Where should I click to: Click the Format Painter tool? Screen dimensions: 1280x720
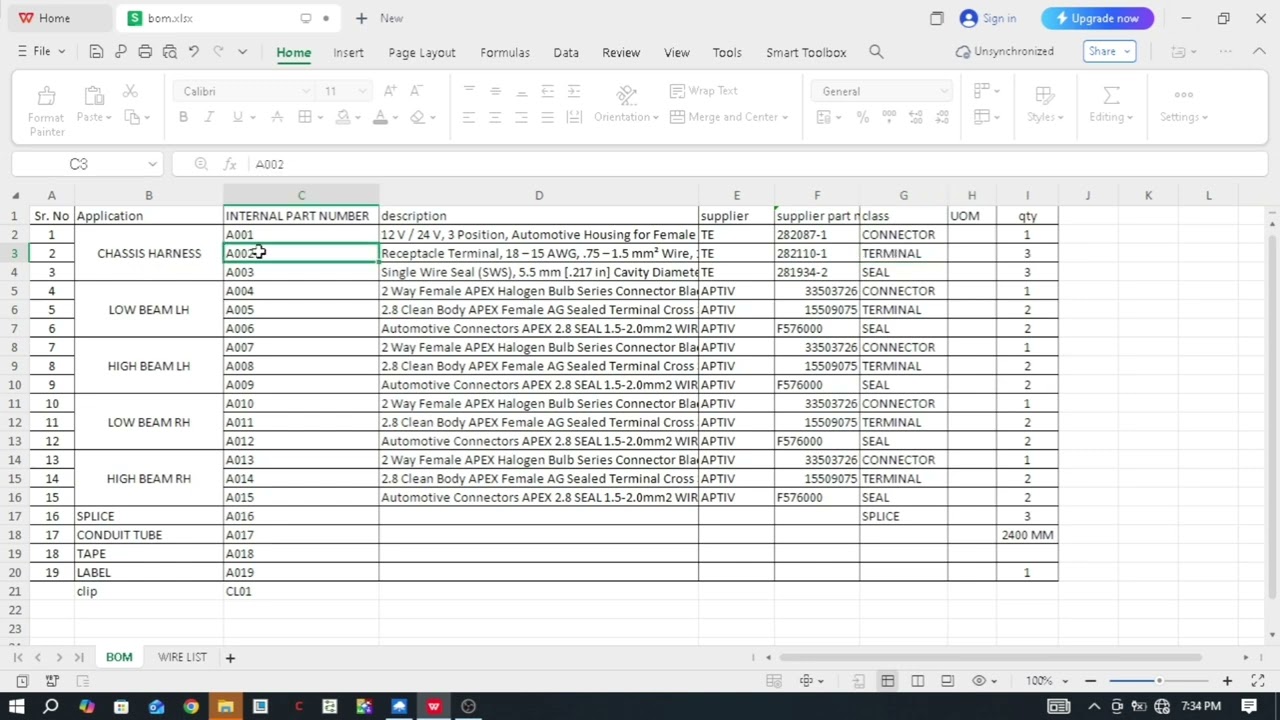pos(46,110)
